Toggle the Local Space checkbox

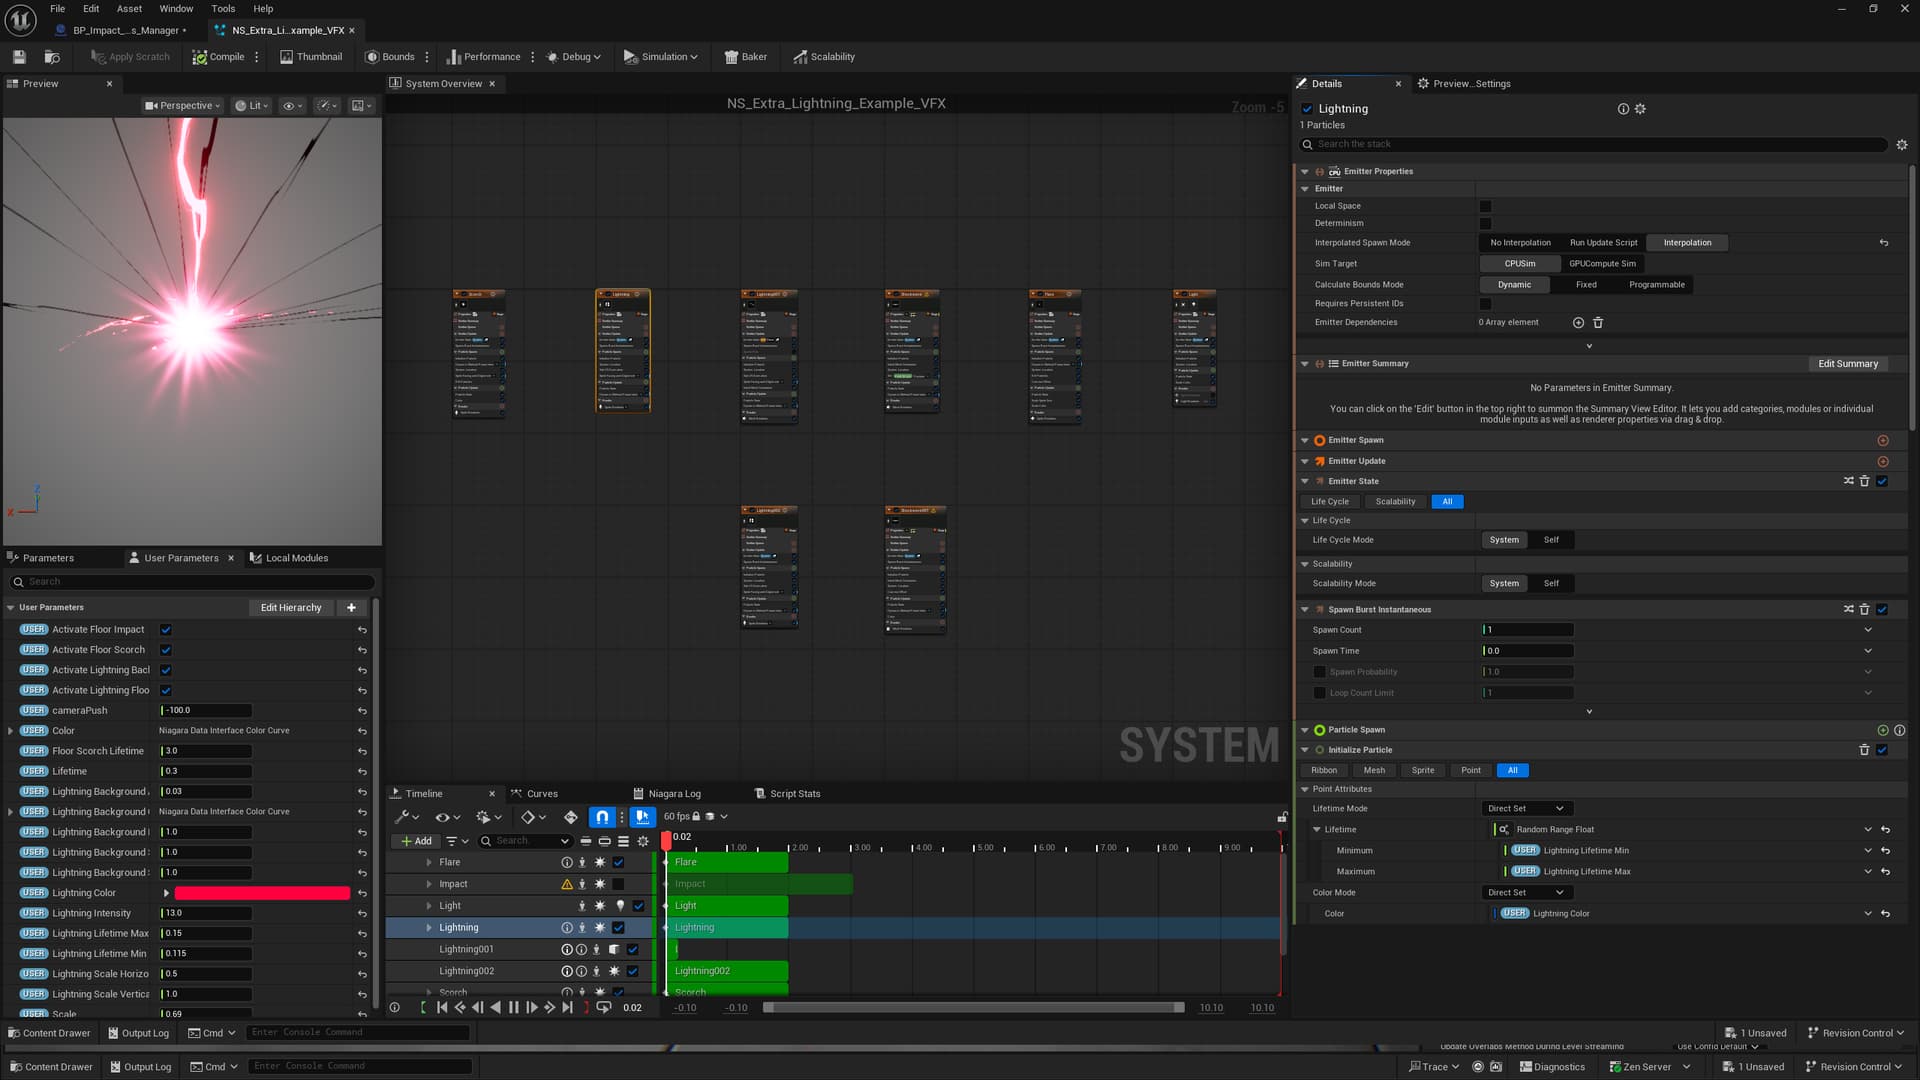(x=1485, y=206)
